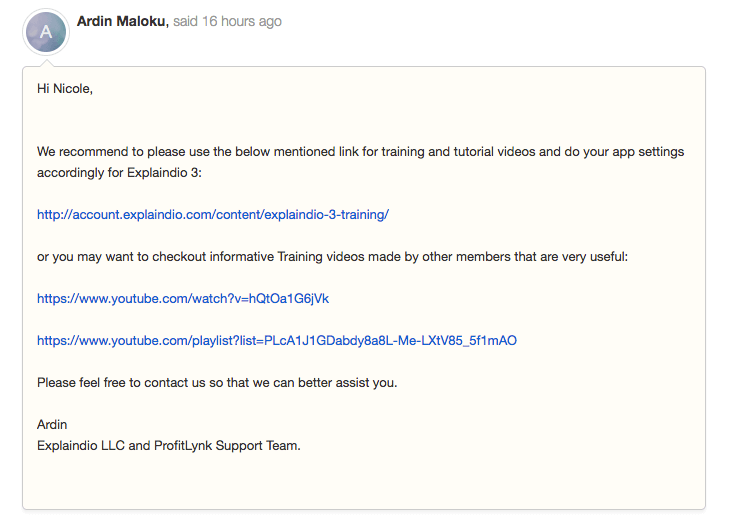Click the "We recommend to please use" sentence

click(360, 152)
